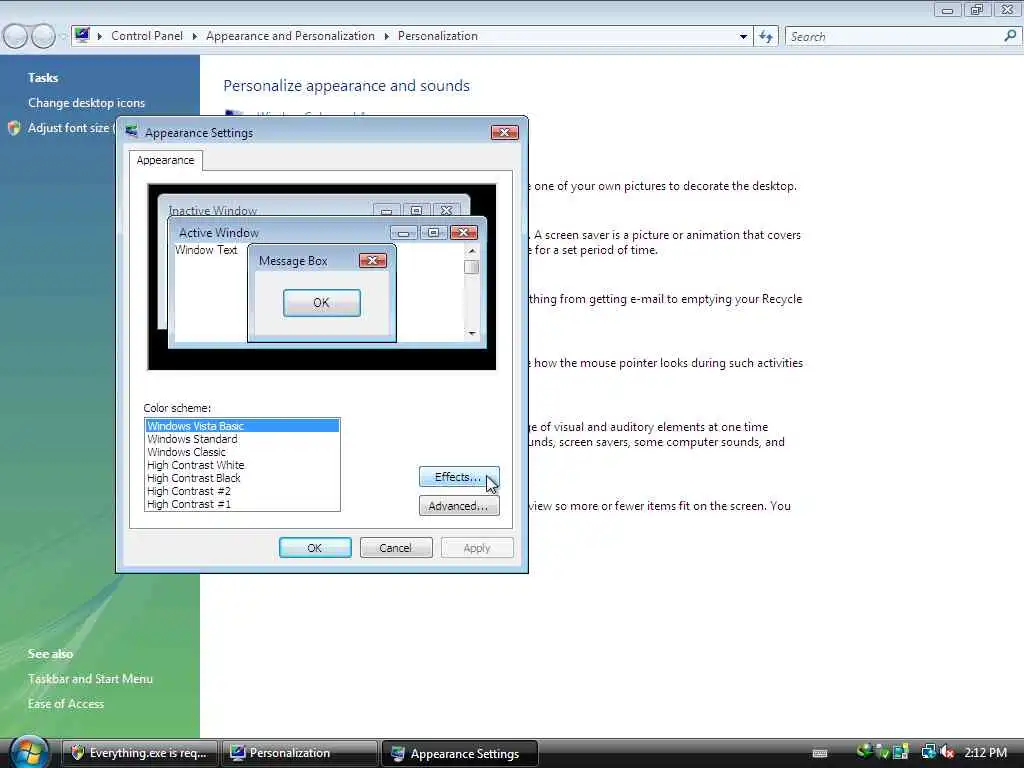Click Personalization breadcrumb
This screenshot has height=768, width=1024.
(x=438, y=36)
